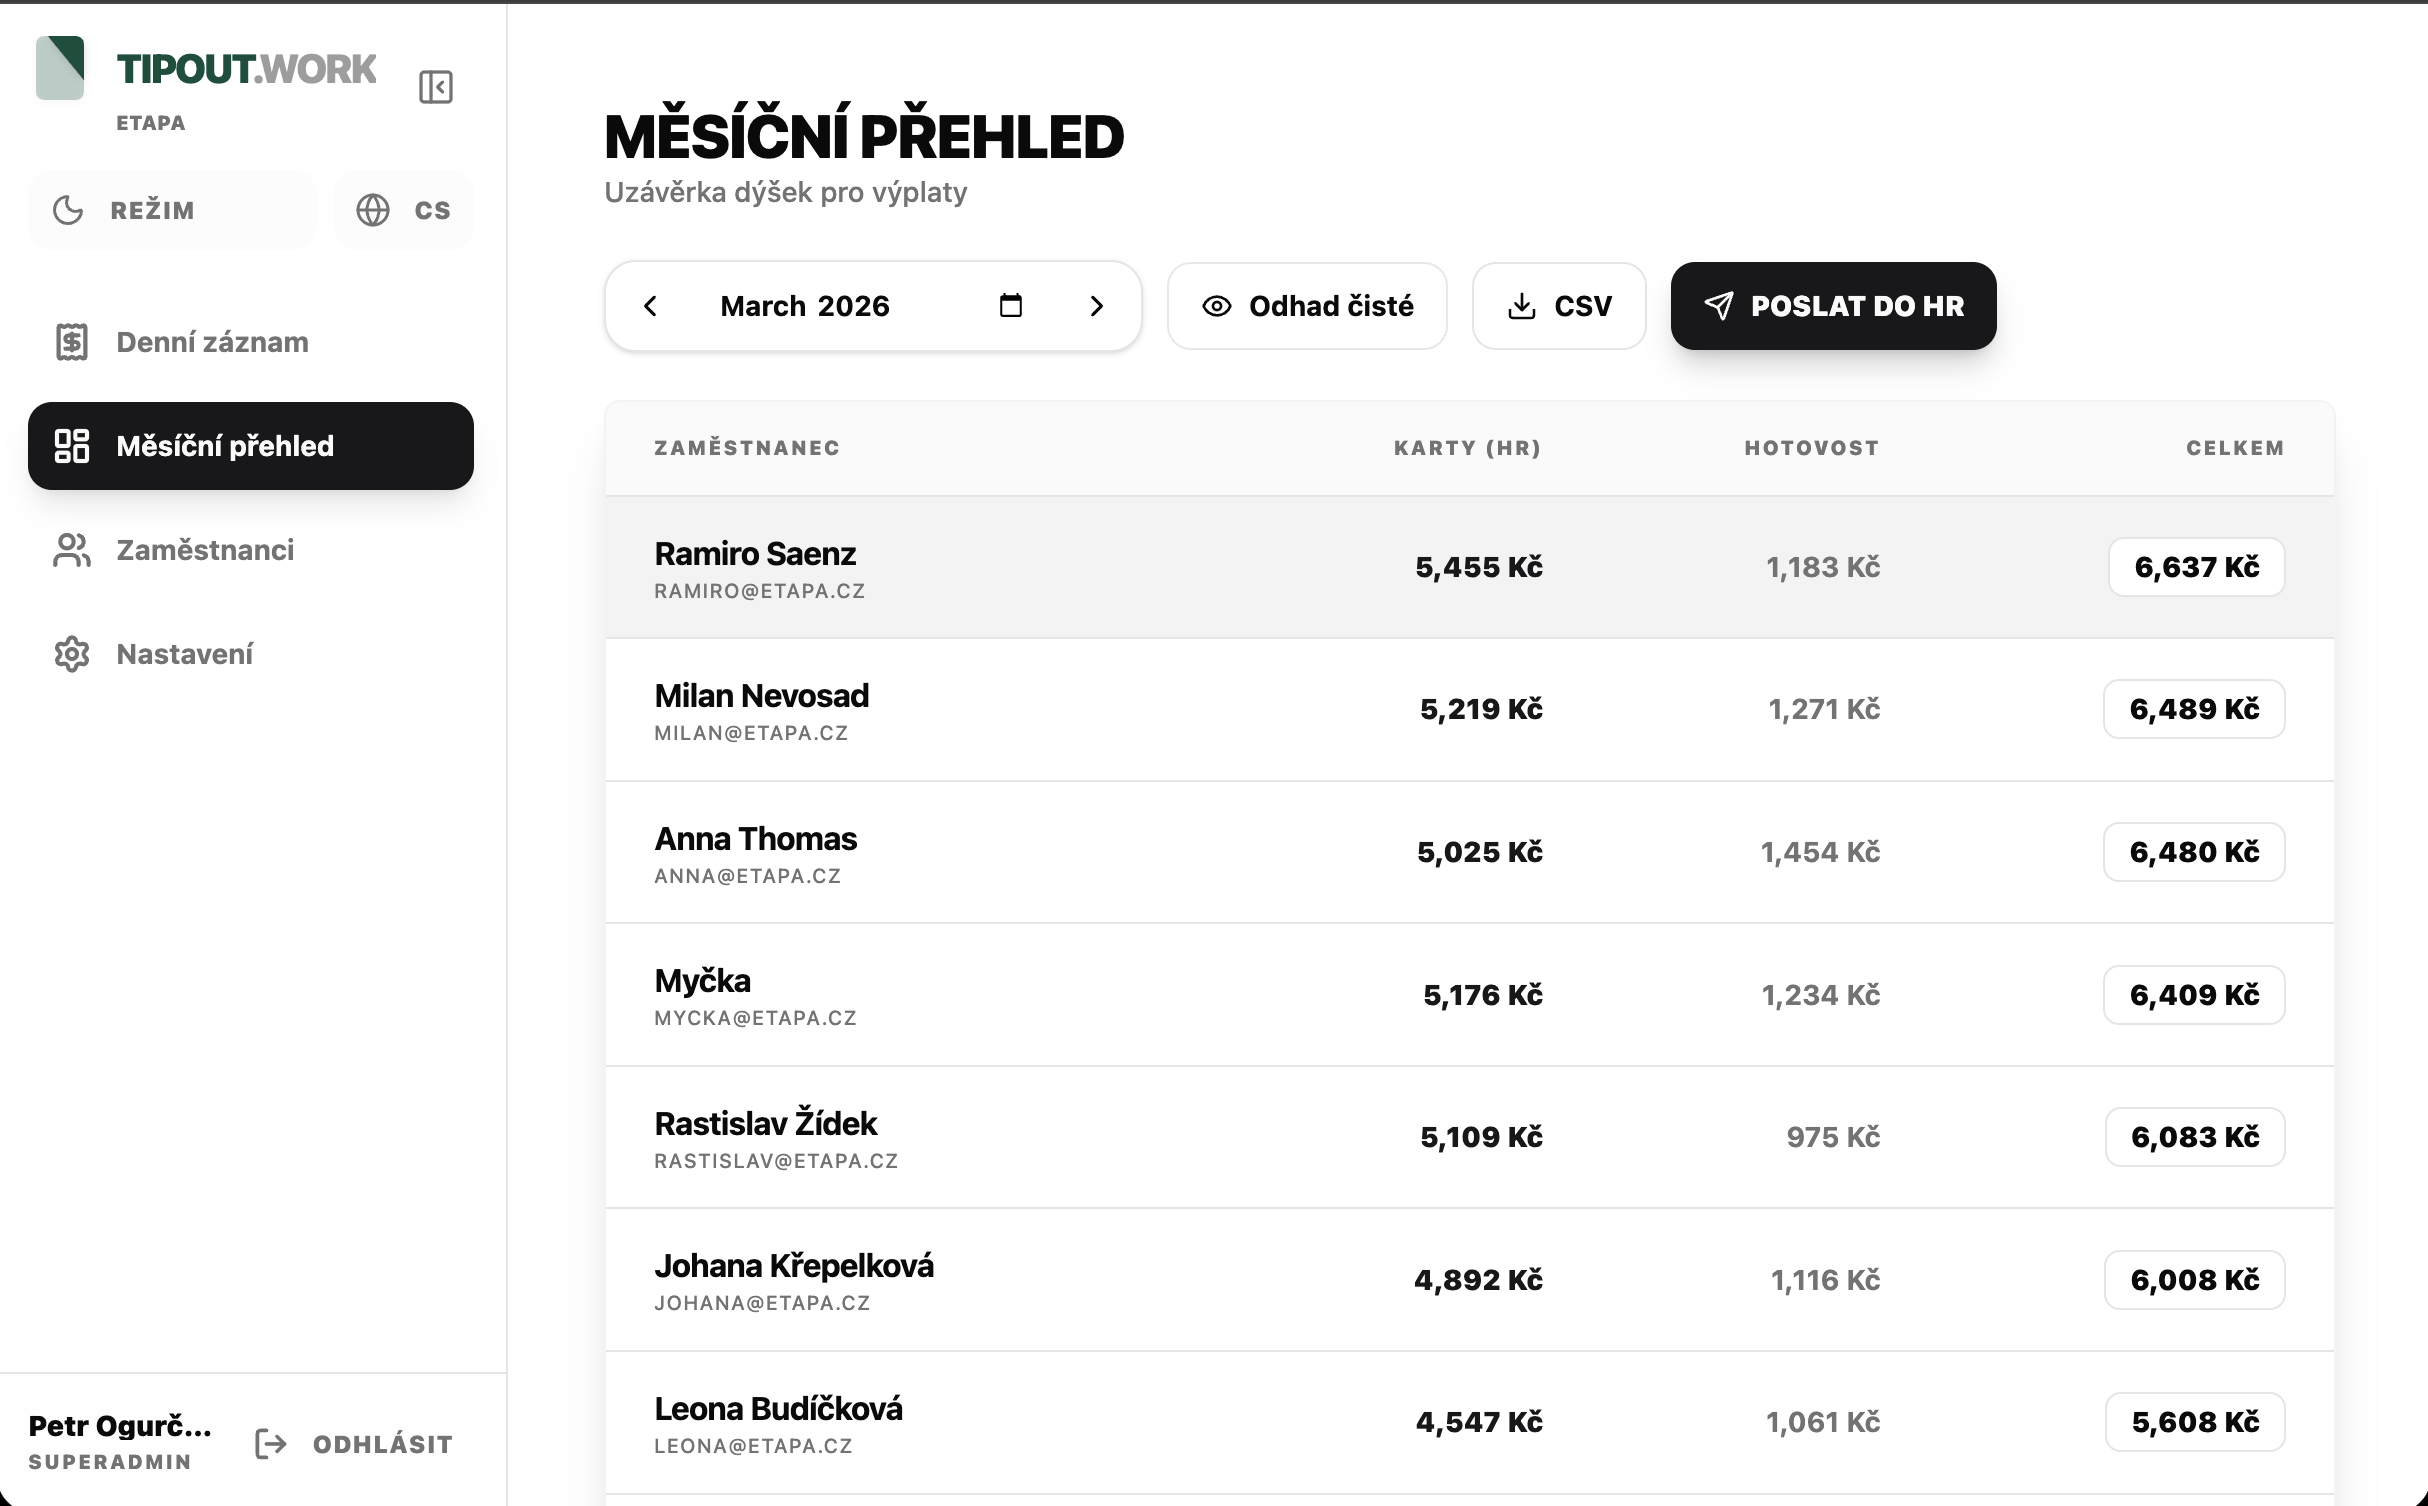Collapse the sidebar with the panel icon
Viewport: 2428px width, 1506px height.
coord(436,87)
